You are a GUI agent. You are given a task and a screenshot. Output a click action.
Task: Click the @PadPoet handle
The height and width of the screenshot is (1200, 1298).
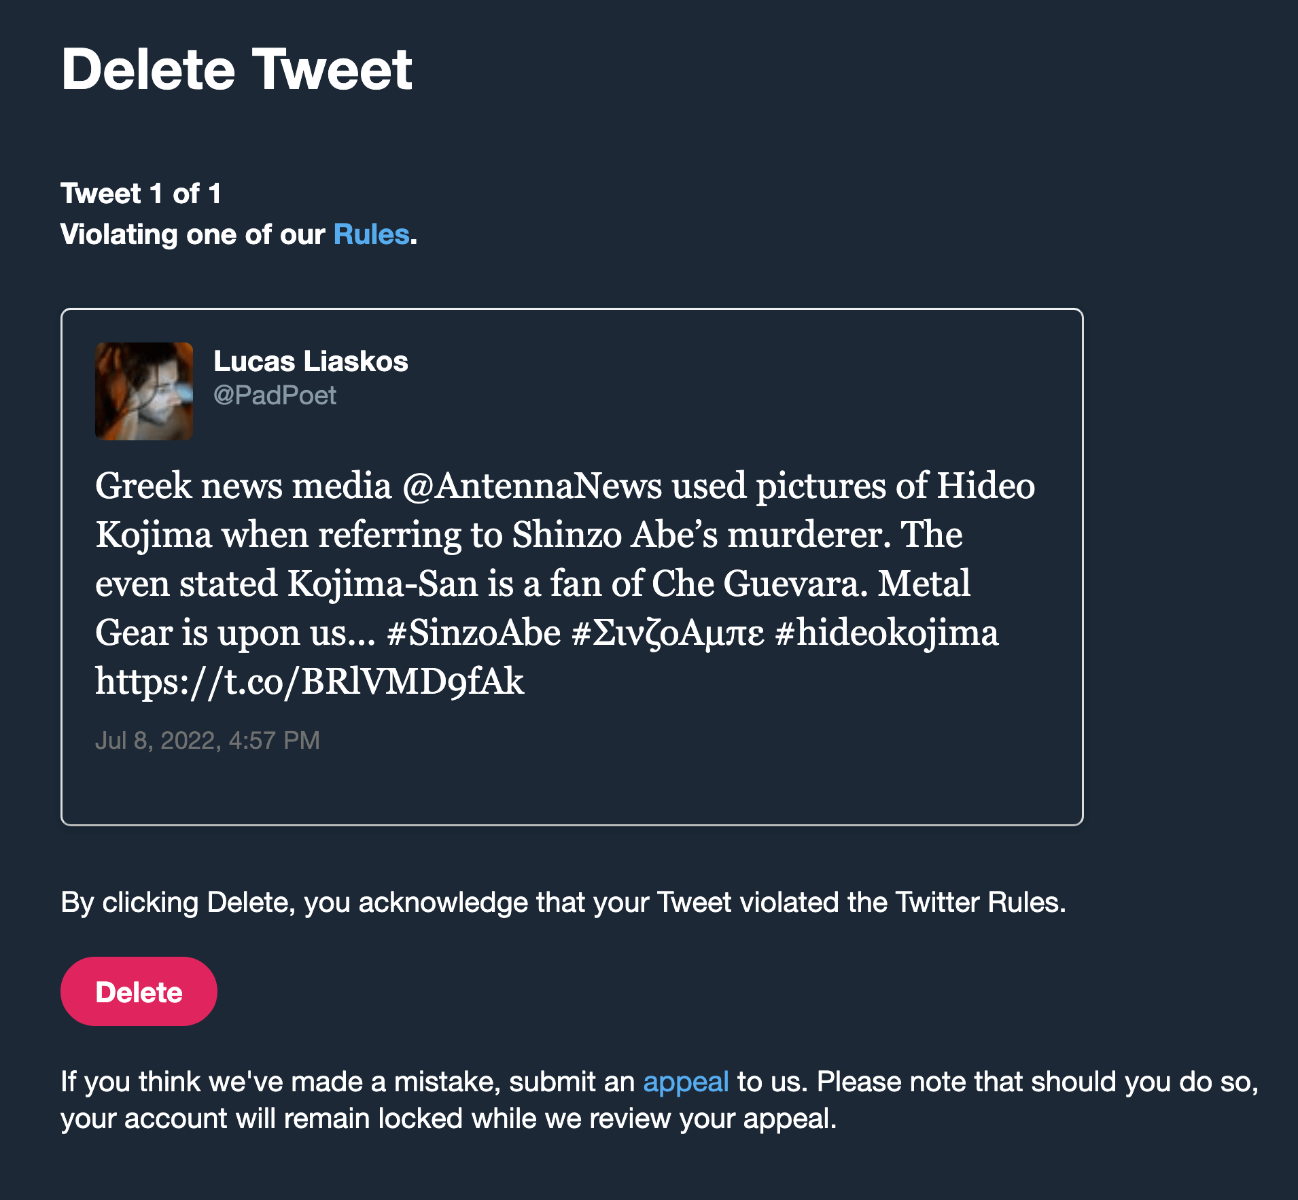pyautogui.click(x=275, y=396)
